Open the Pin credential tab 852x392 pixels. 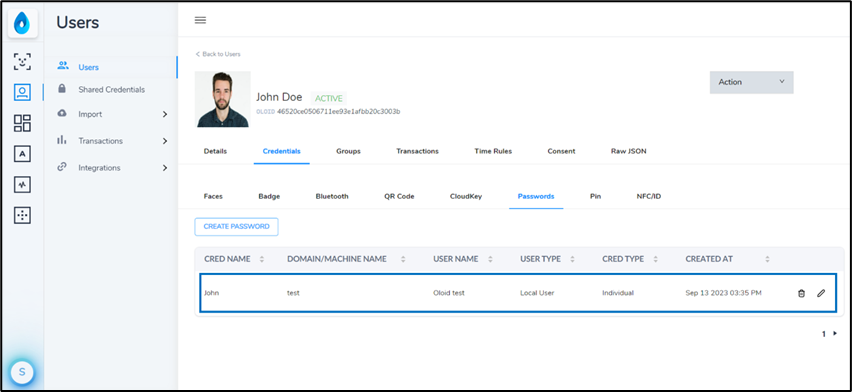pyautogui.click(x=596, y=196)
